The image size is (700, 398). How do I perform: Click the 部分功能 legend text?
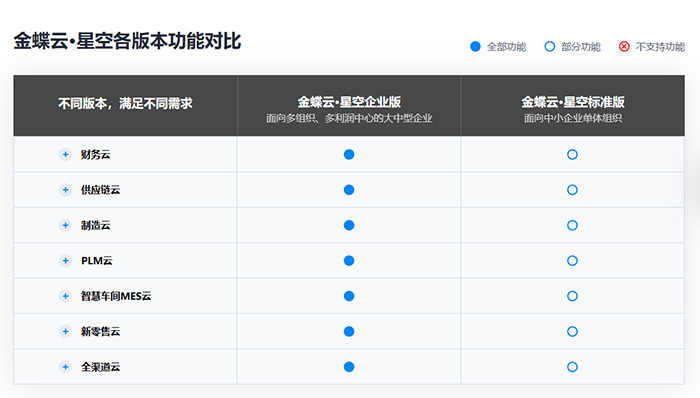coord(581,47)
